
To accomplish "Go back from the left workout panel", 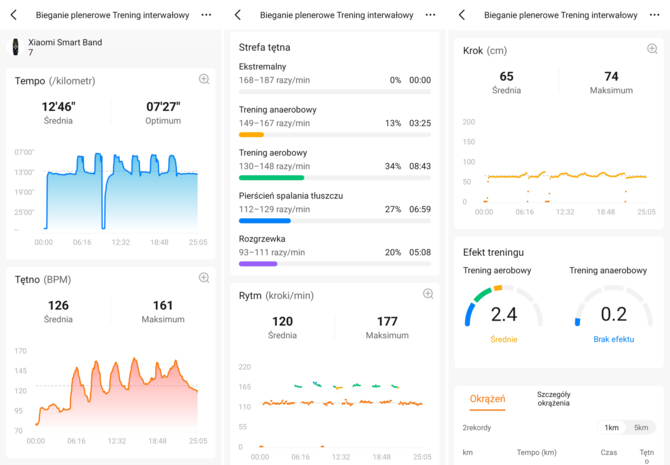I will (x=14, y=15).
